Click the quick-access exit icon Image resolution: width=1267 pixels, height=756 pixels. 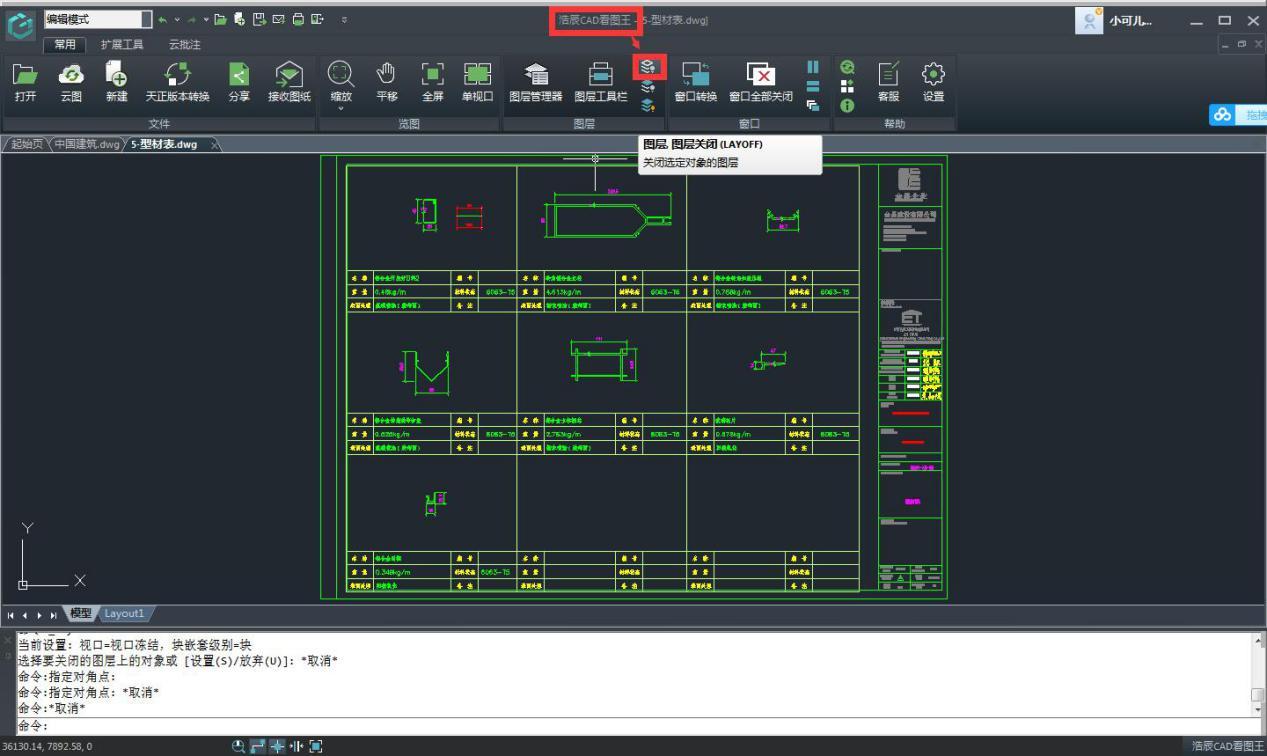pyautogui.click(x=317, y=19)
